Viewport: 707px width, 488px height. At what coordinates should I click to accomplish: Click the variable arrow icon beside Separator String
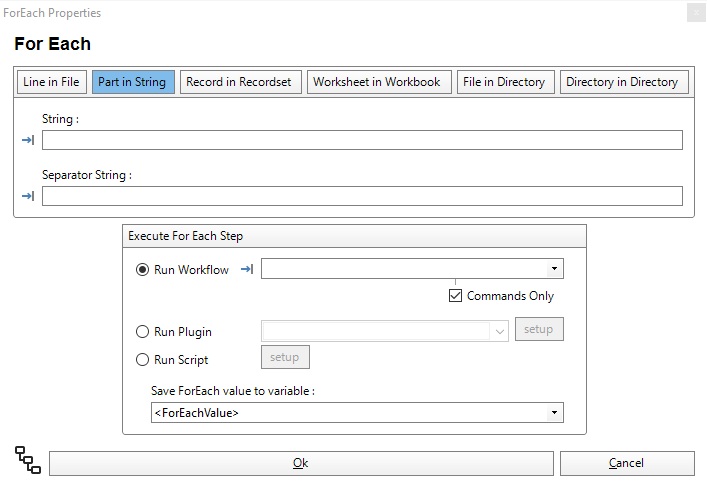28,196
